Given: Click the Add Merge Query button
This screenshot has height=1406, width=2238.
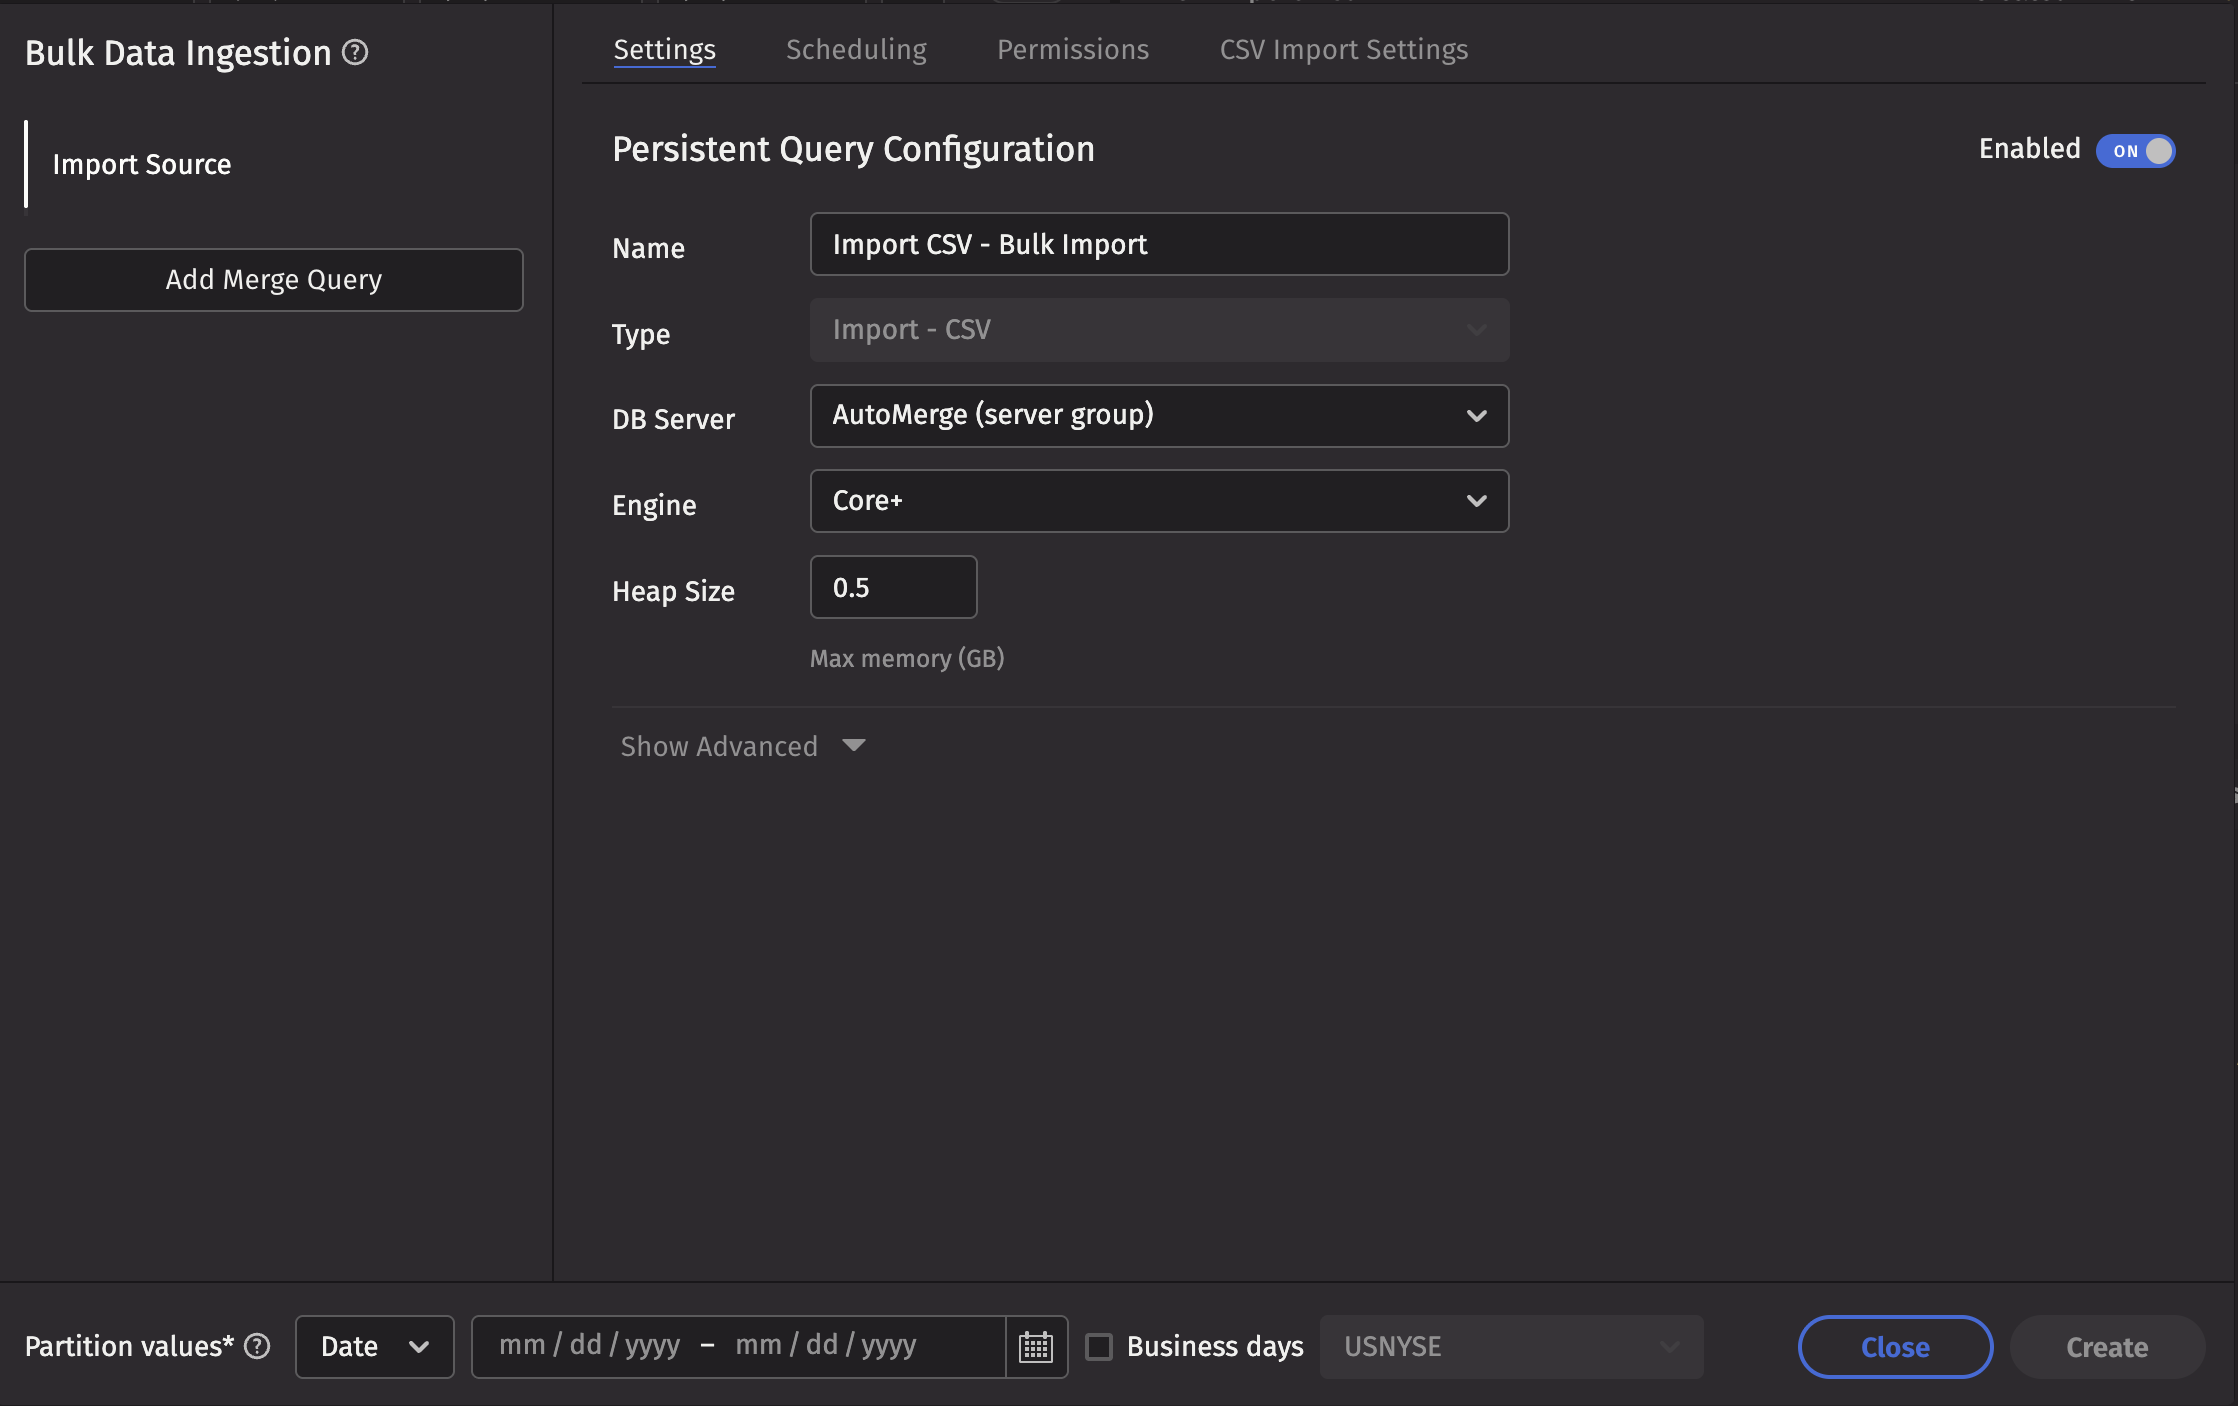Looking at the screenshot, I should pyautogui.click(x=274, y=280).
